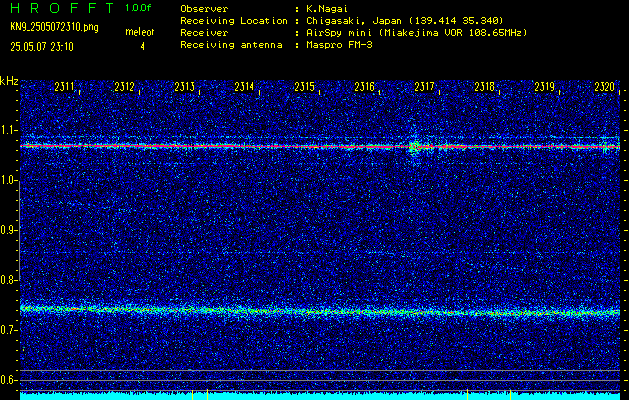
Task: Click the file name KN9_2505072310.png
Action: tap(55, 27)
